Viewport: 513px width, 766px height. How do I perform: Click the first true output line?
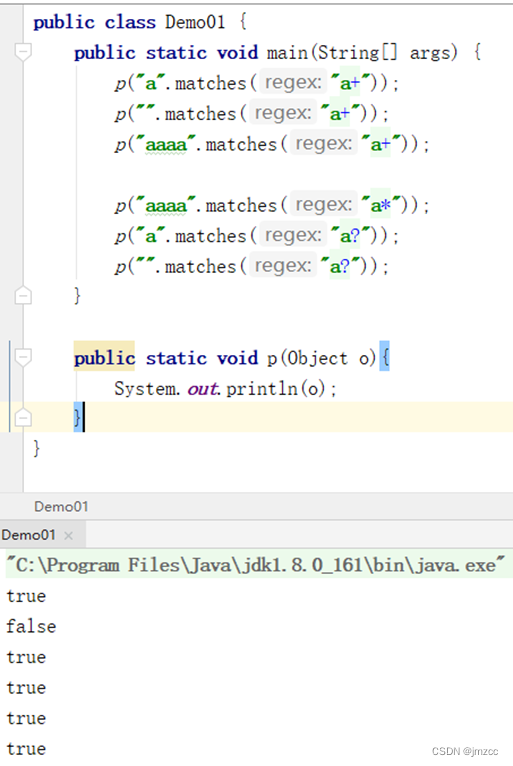(x=26, y=596)
